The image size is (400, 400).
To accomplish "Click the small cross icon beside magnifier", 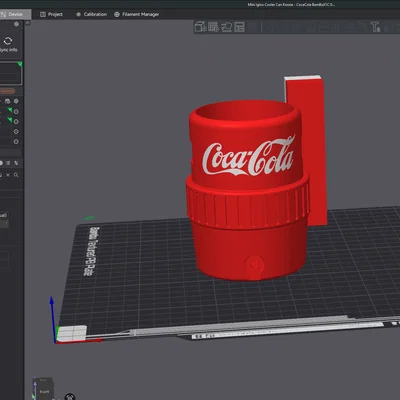I will click(x=8, y=175).
